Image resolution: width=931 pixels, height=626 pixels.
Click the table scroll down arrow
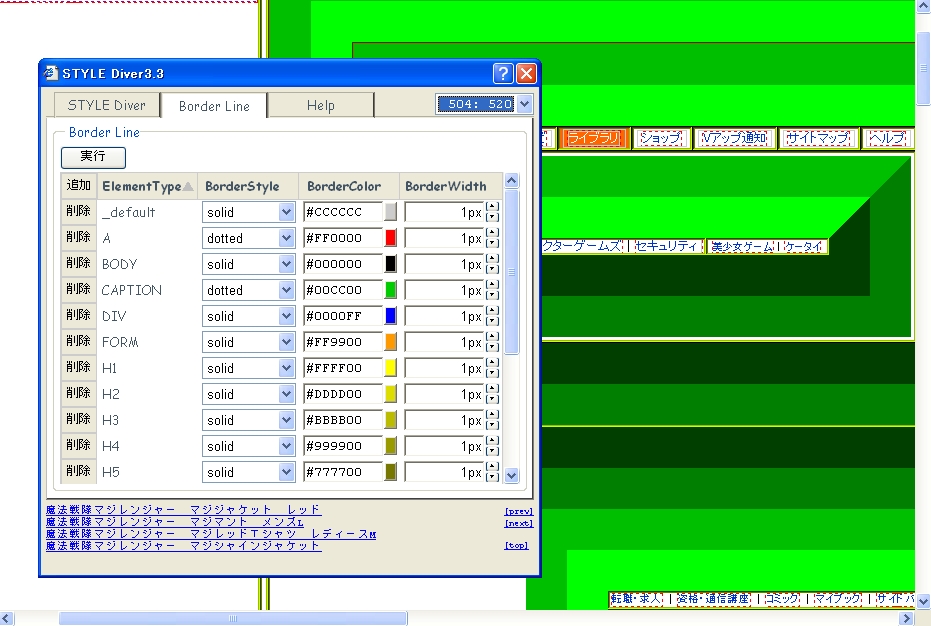(x=511, y=475)
